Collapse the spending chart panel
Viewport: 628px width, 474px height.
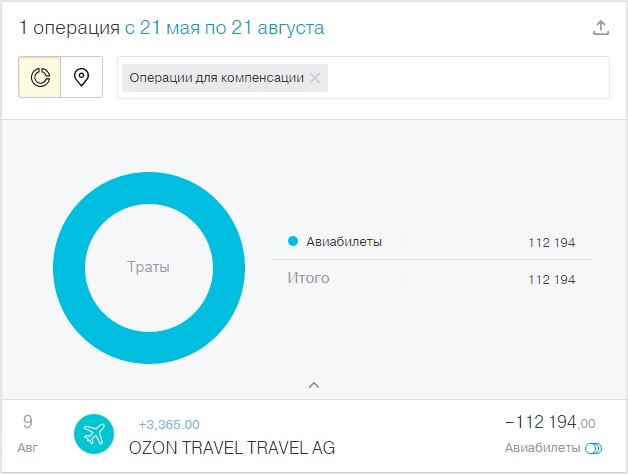point(314,385)
